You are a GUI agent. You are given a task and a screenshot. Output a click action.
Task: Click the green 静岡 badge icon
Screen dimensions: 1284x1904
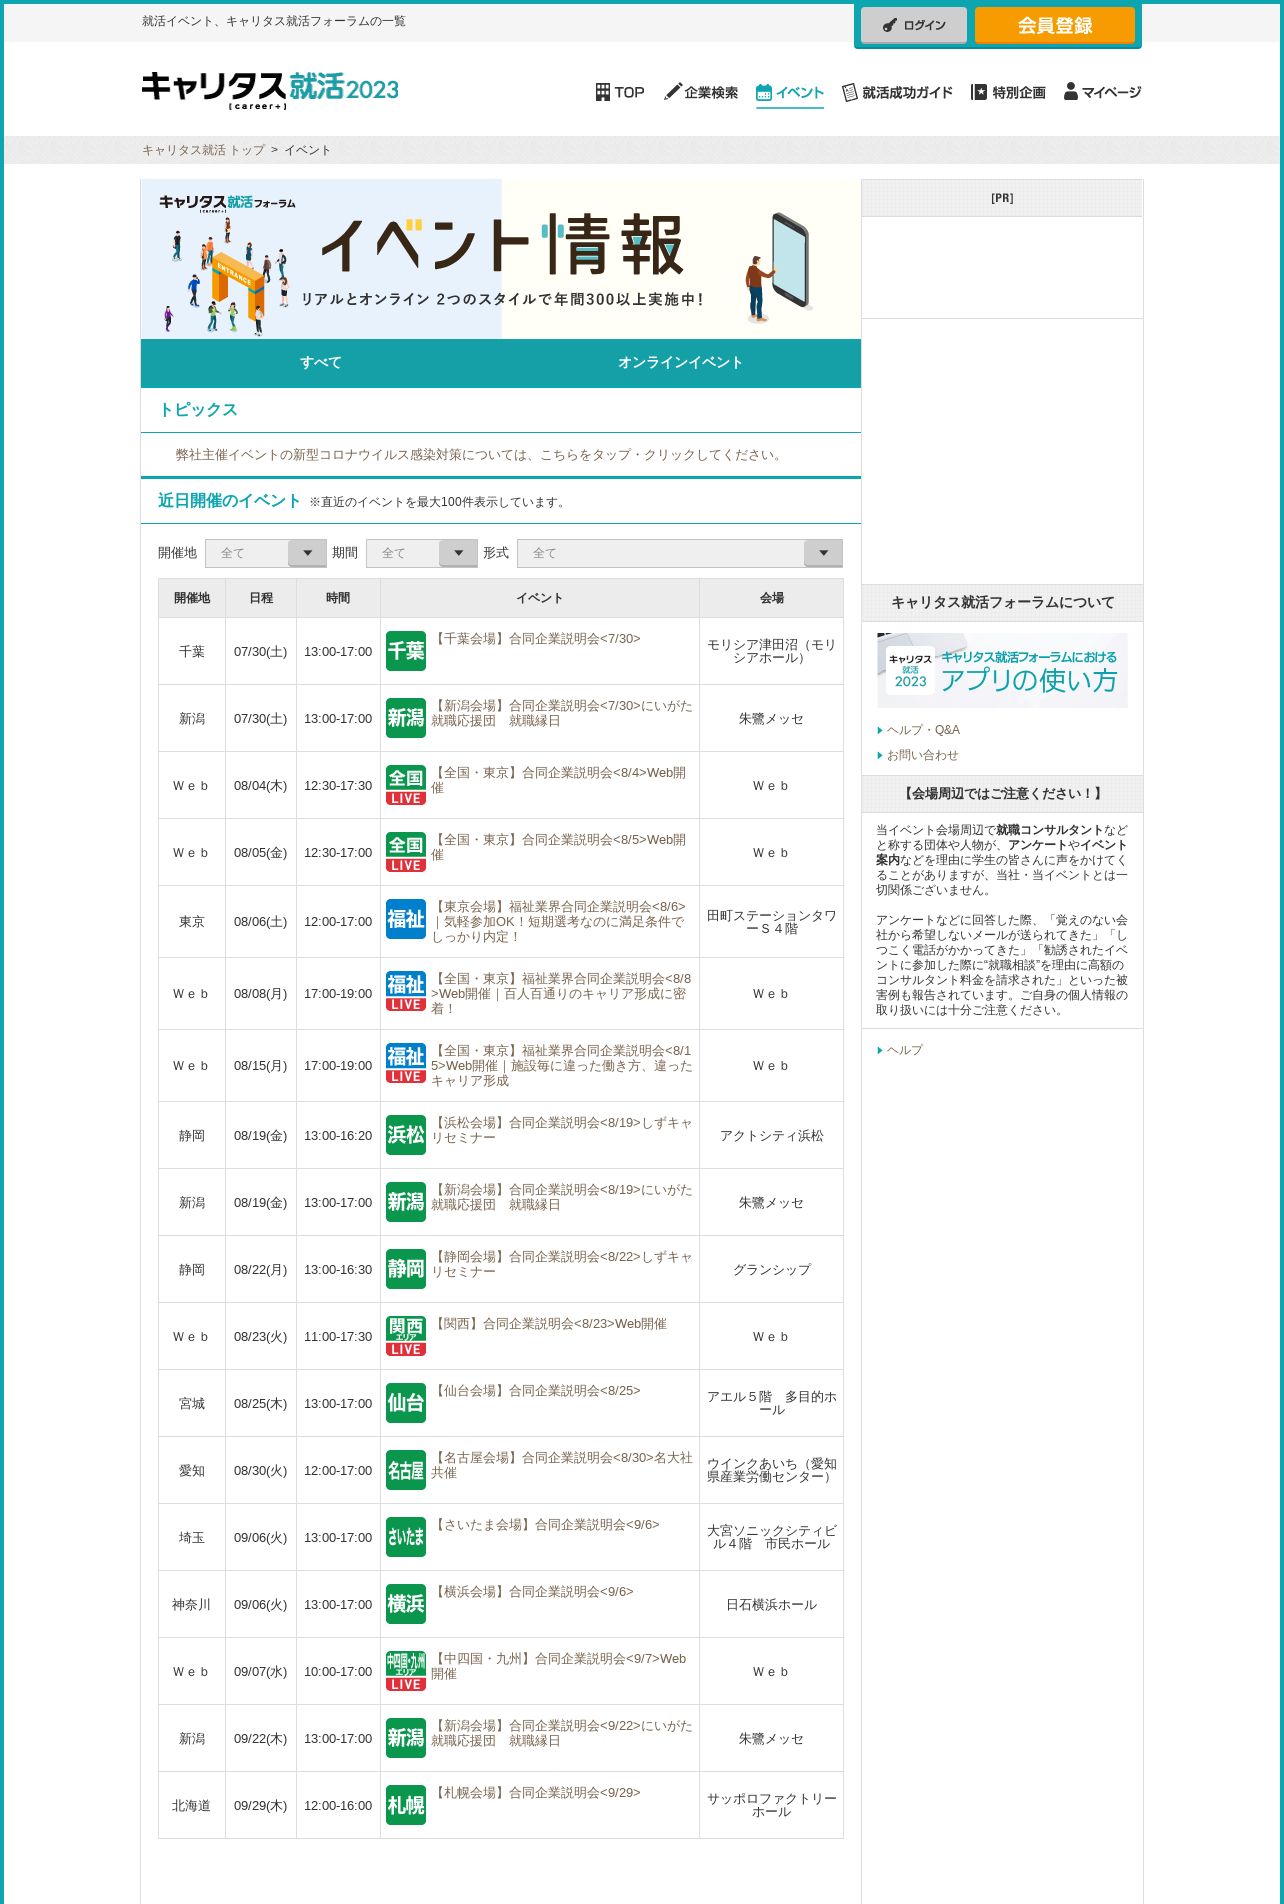pyautogui.click(x=406, y=1269)
